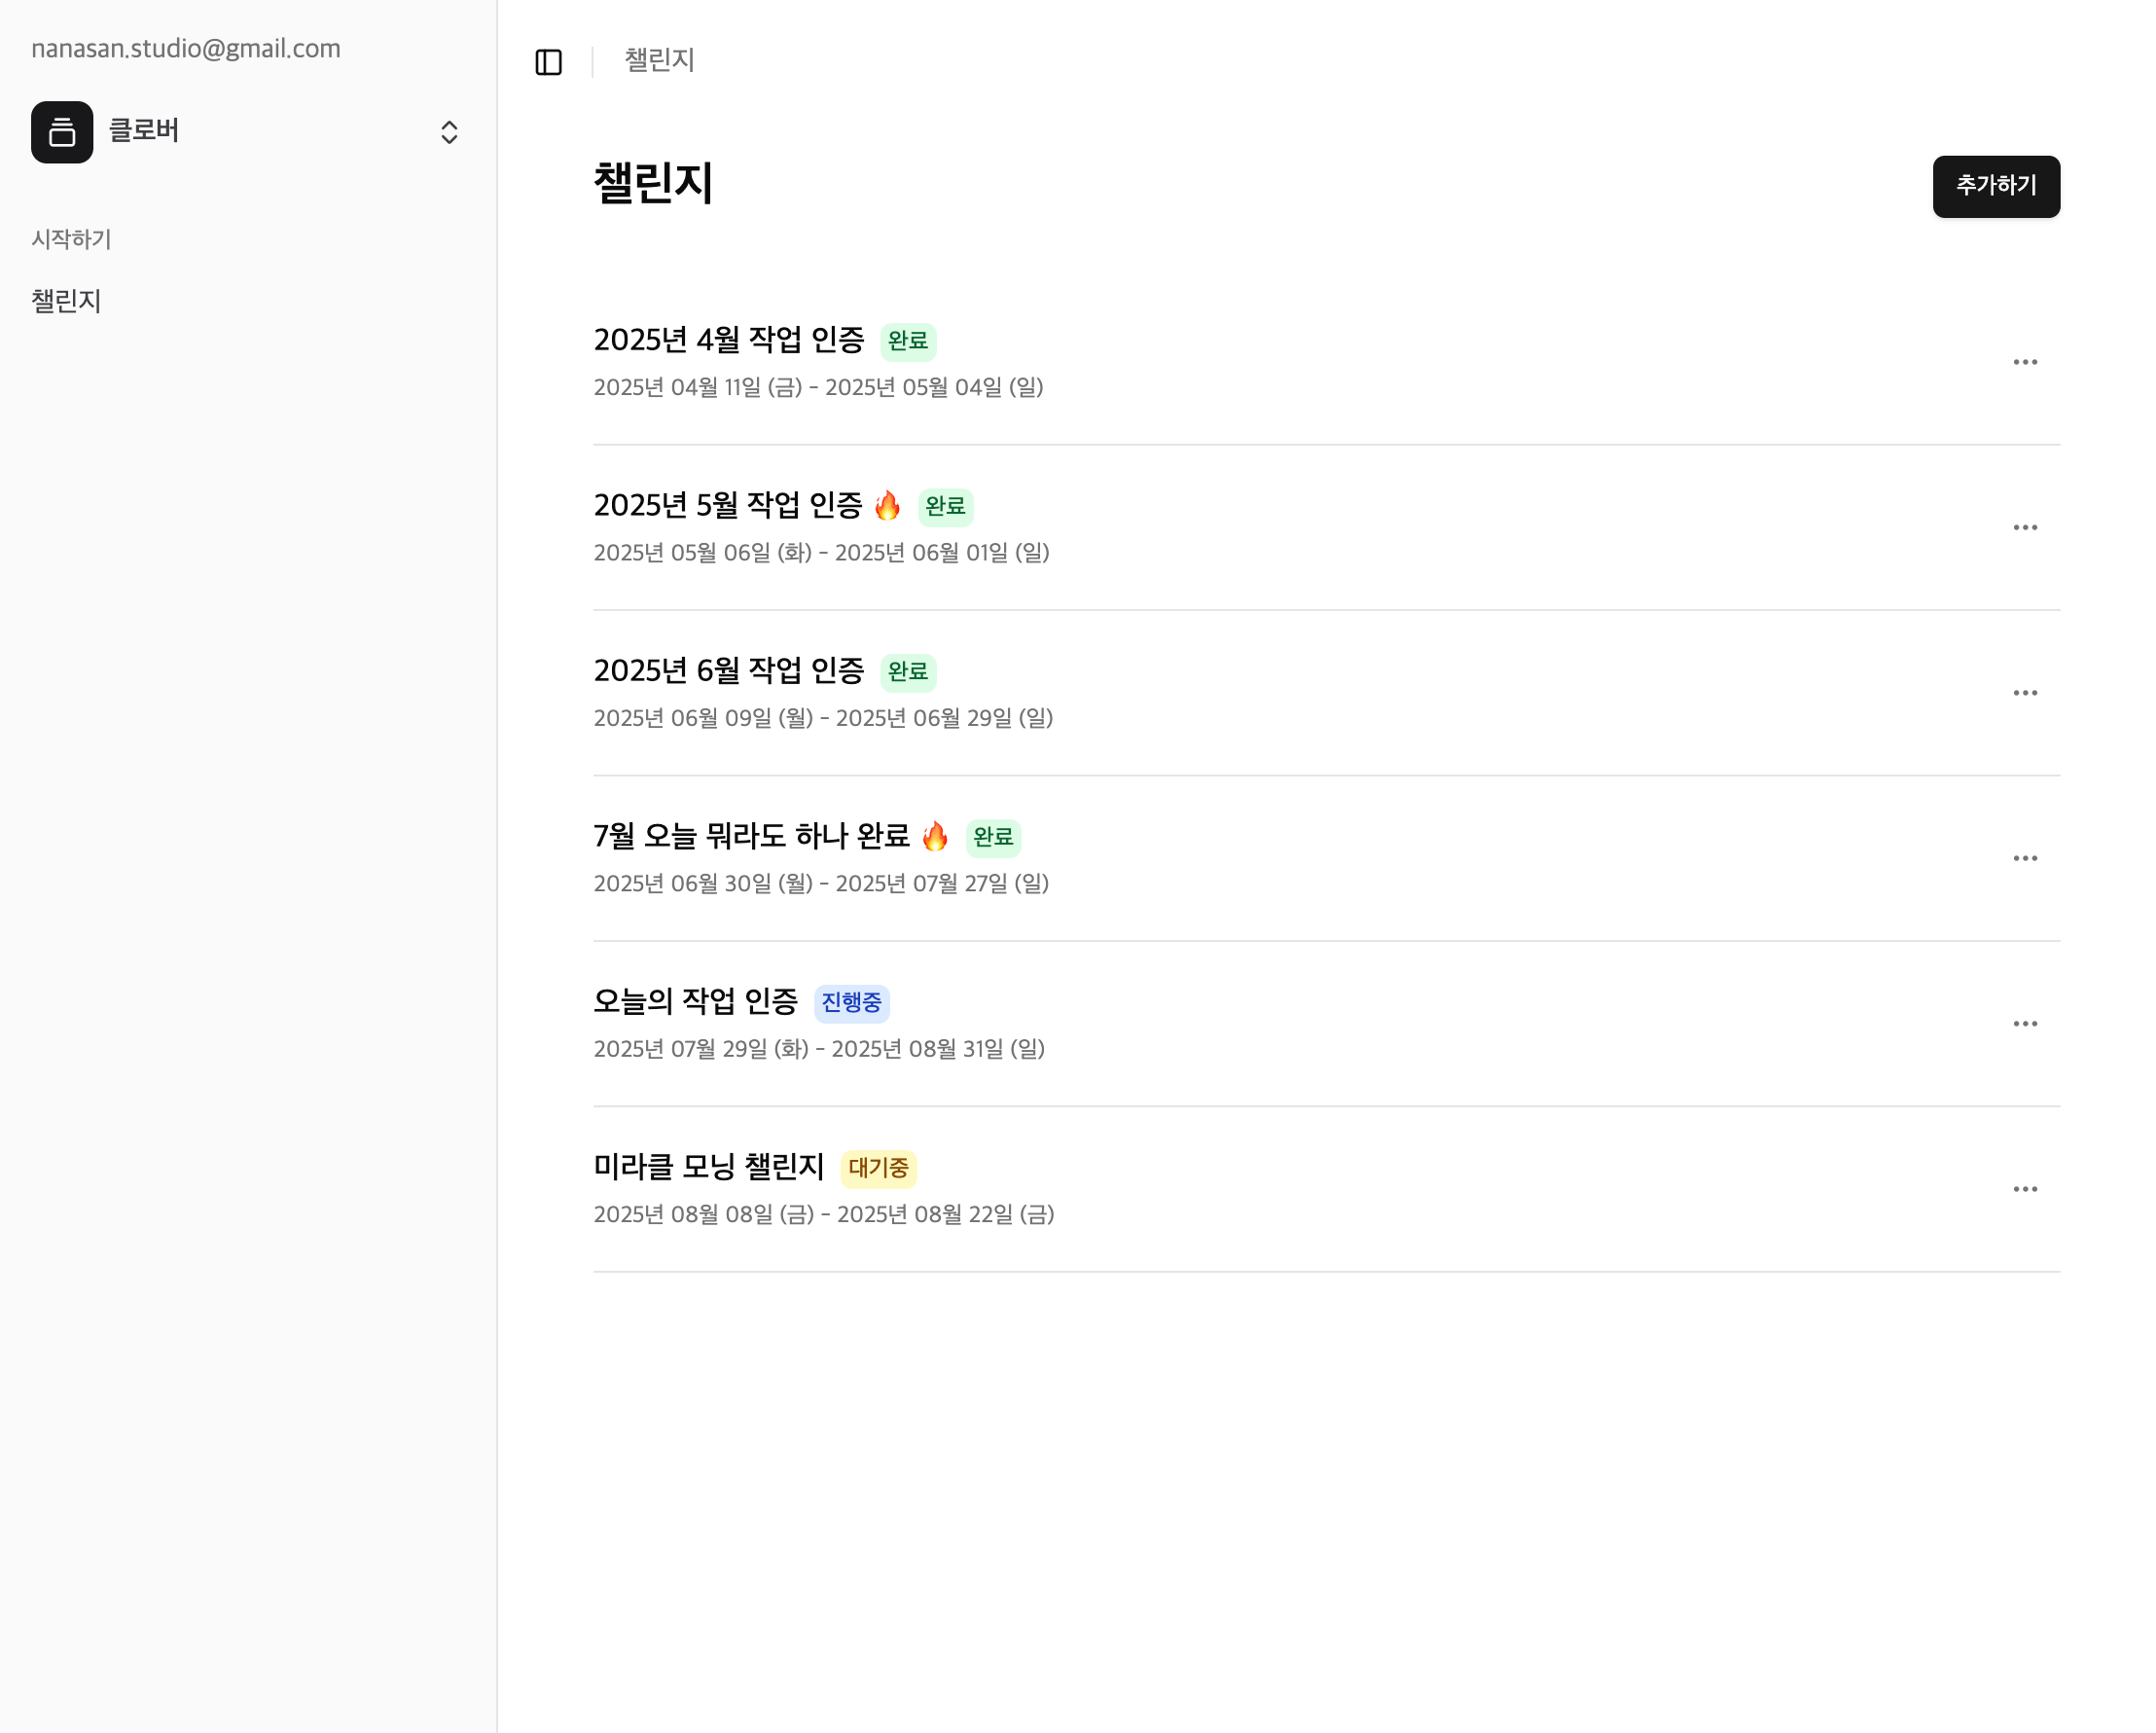Toggle the sidebar panel icon
Viewport: 2156px width, 1733px height.
point(548,62)
